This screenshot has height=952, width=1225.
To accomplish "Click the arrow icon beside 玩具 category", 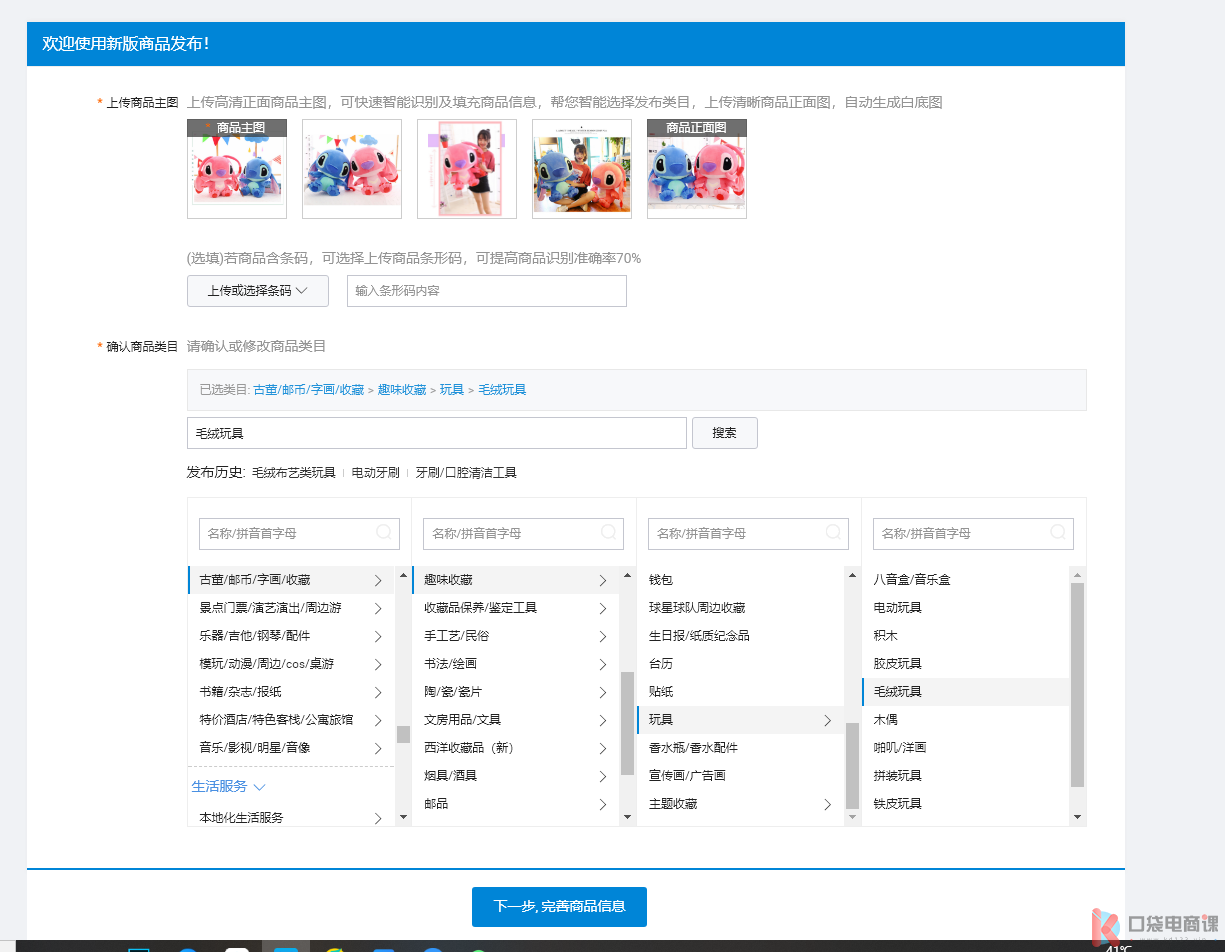I will 828,720.
